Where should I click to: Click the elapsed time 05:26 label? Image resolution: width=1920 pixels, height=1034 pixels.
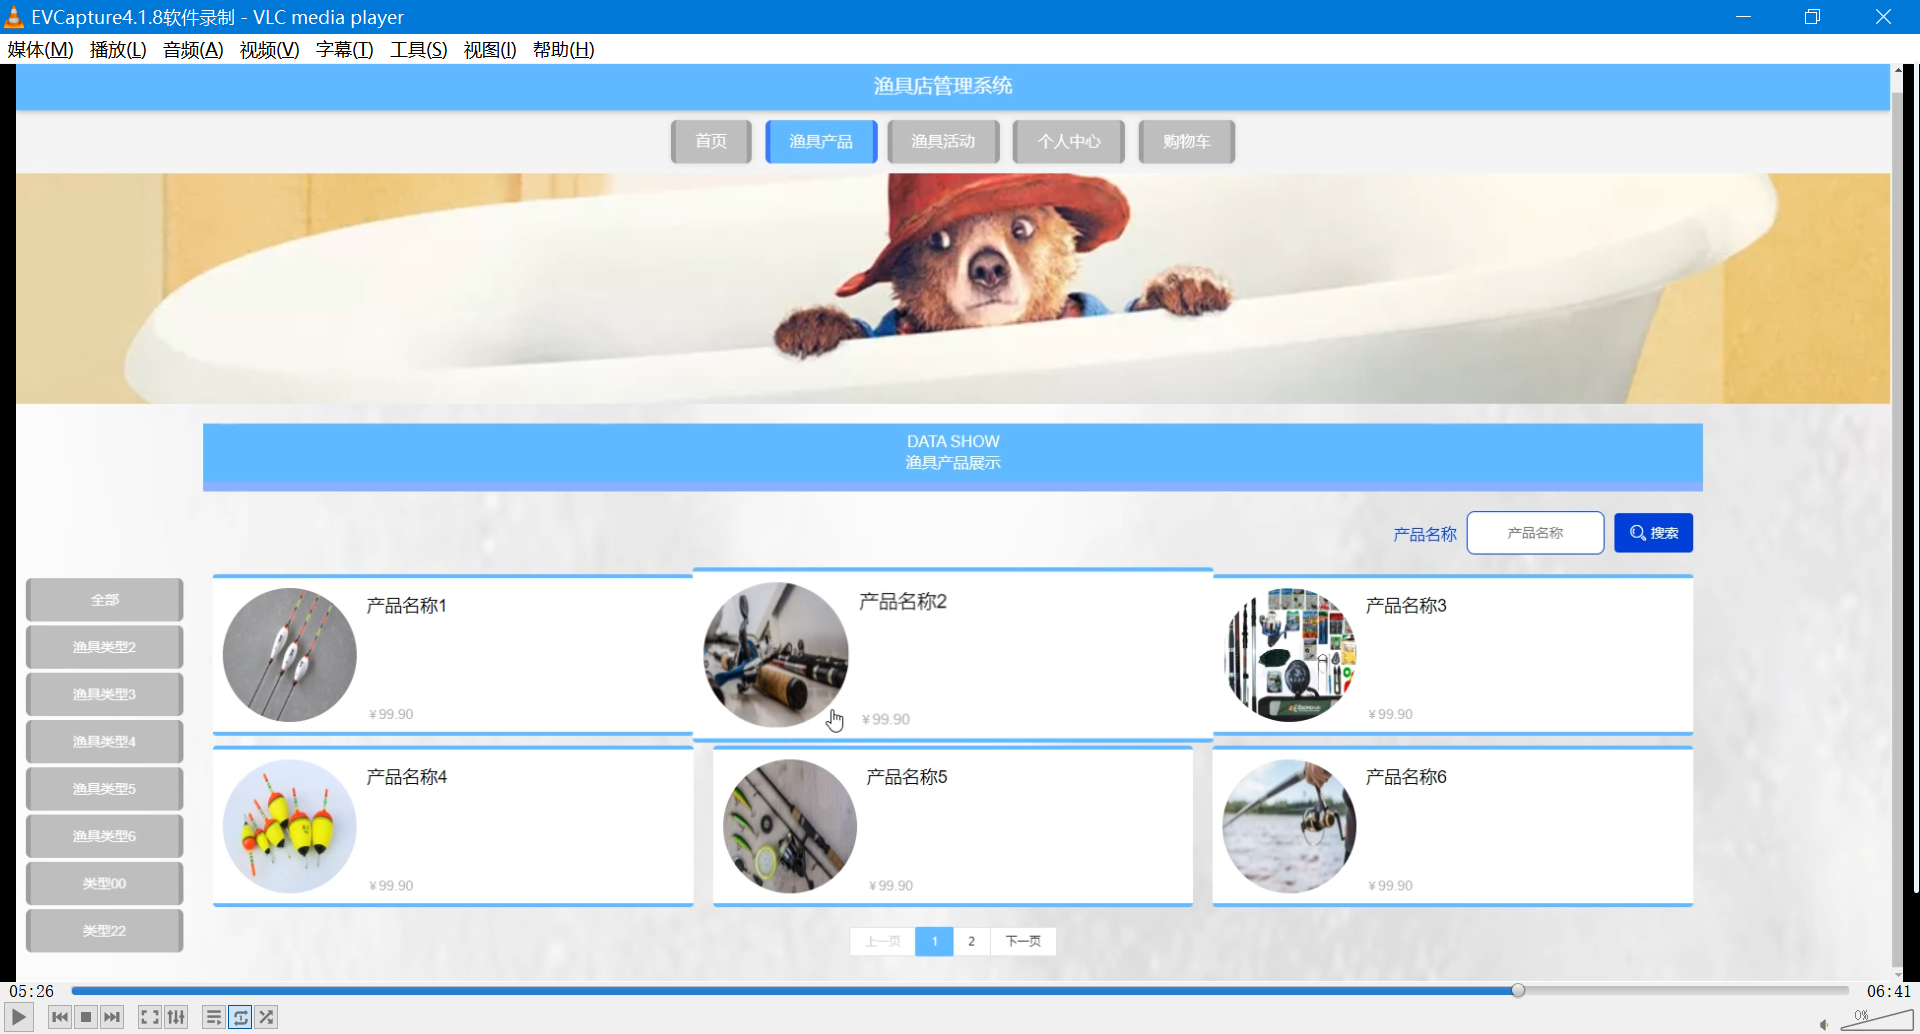coord(32,991)
